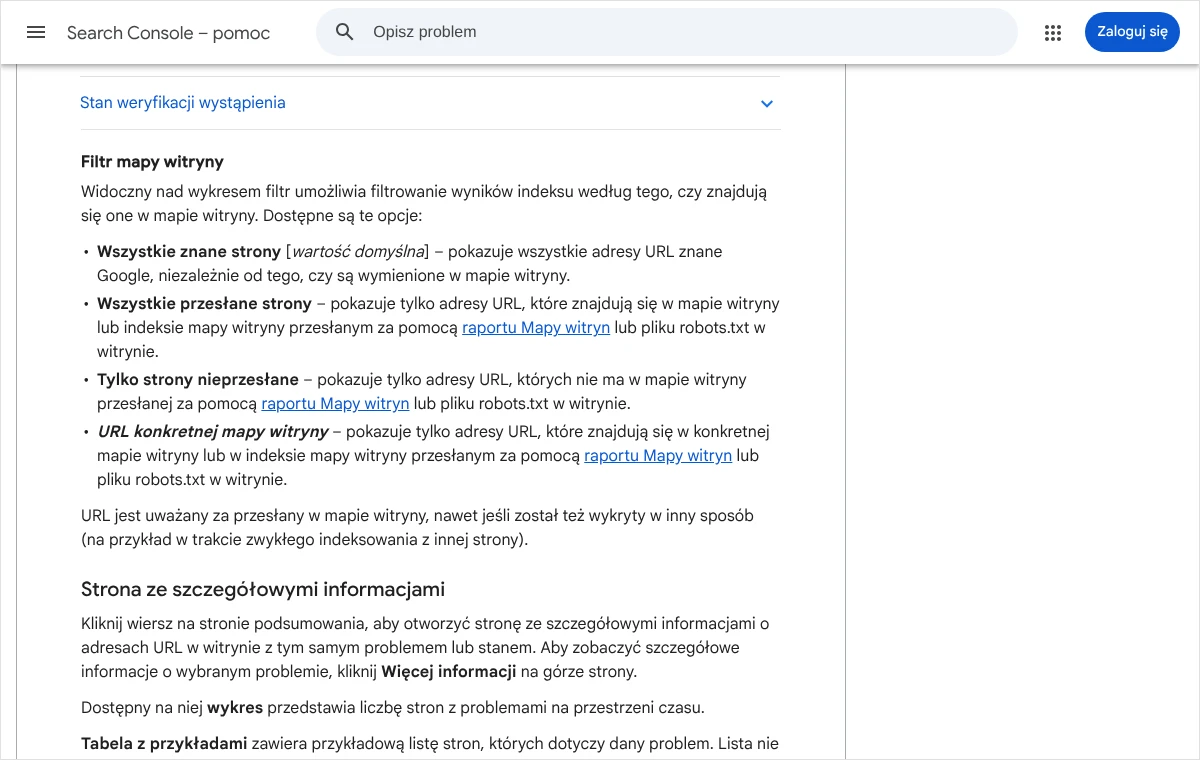This screenshot has width=1200, height=760.
Task: Click the bold Wszystkie przesłane strony text
Action: pyautogui.click(x=204, y=304)
